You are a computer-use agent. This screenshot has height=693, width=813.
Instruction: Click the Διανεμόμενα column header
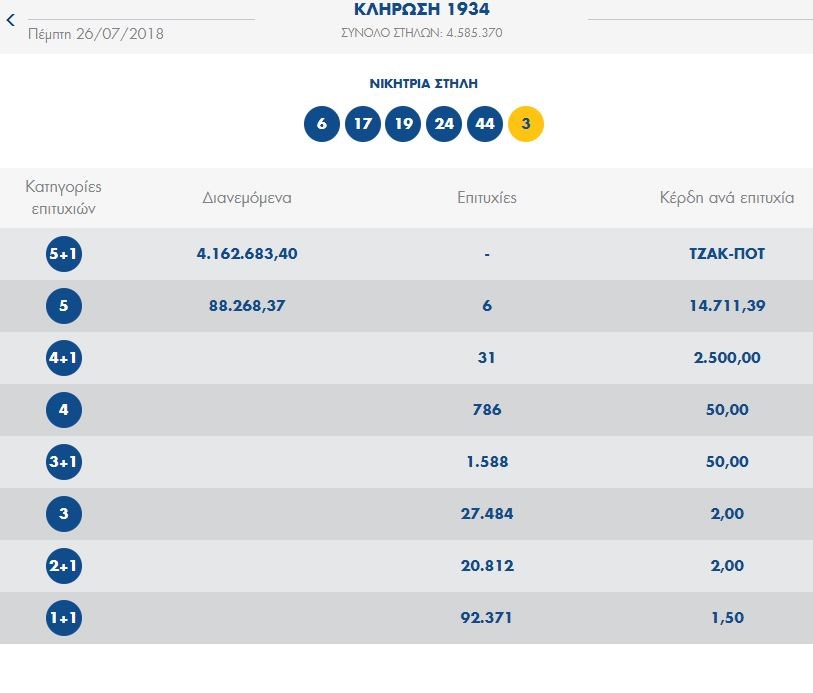(247, 198)
